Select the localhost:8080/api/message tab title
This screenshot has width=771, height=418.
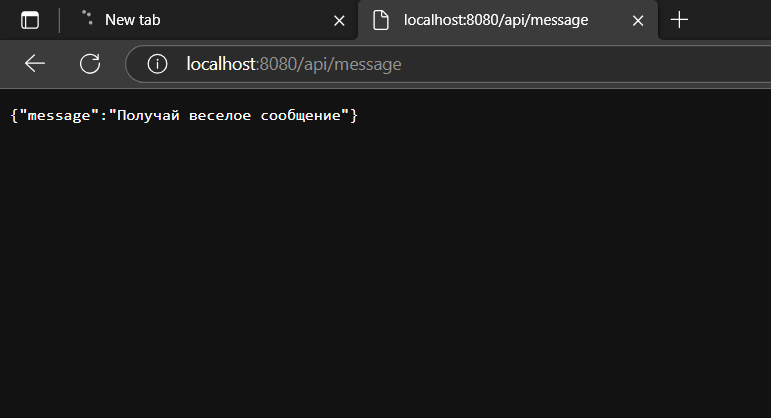(495, 20)
